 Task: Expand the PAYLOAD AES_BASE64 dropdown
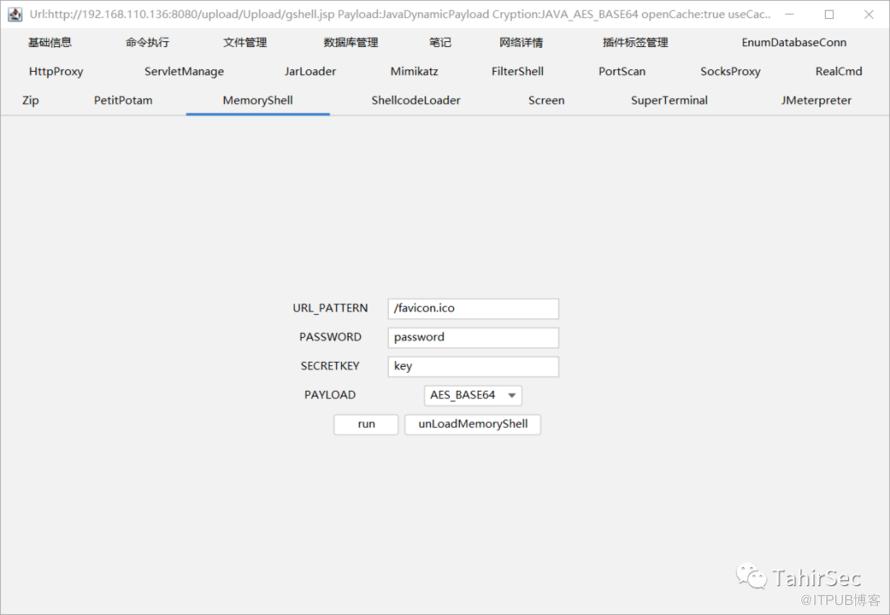[x=473, y=395]
